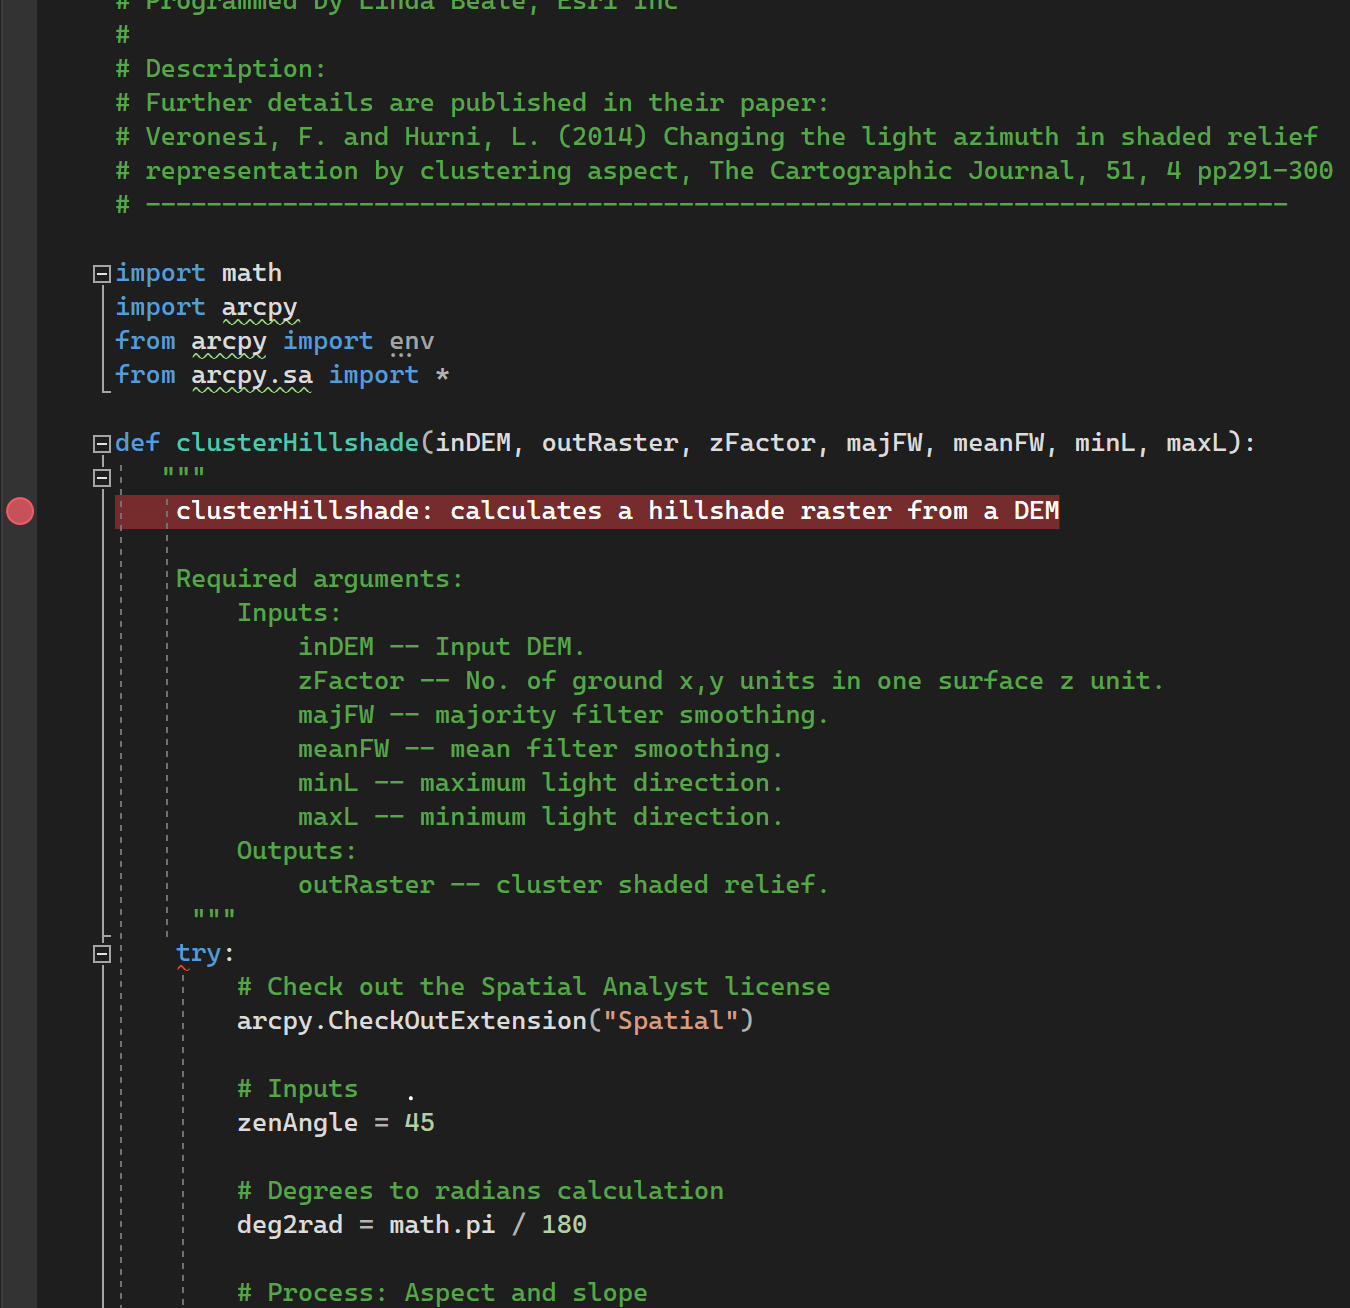The image size is (1350, 1308).
Task: Collapse the import statements block
Action: click(x=101, y=274)
